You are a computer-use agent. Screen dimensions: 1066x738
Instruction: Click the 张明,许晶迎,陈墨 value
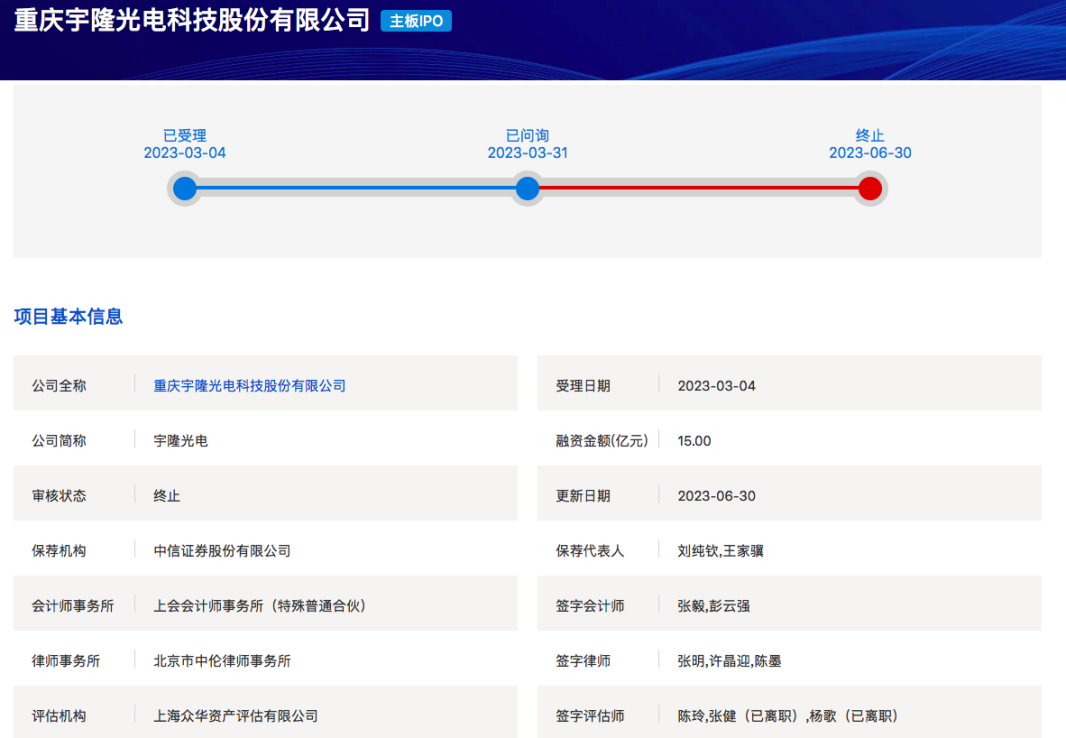(x=729, y=661)
